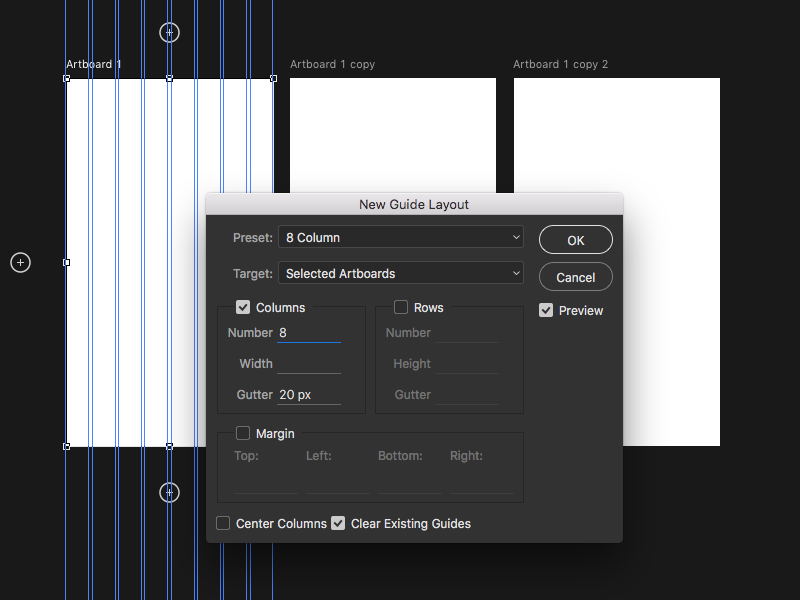Click the Margin Bottom field
Viewport: 800px width, 600px height.
coord(410,483)
